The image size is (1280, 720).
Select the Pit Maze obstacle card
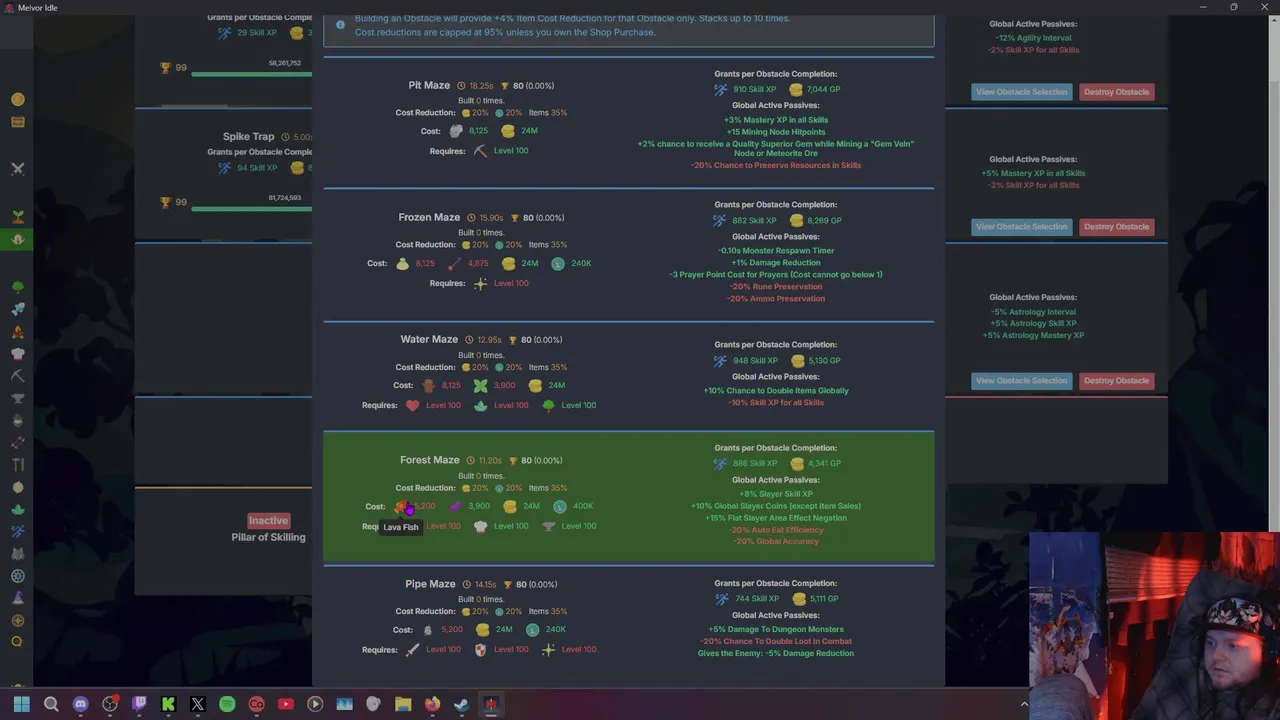628,122
